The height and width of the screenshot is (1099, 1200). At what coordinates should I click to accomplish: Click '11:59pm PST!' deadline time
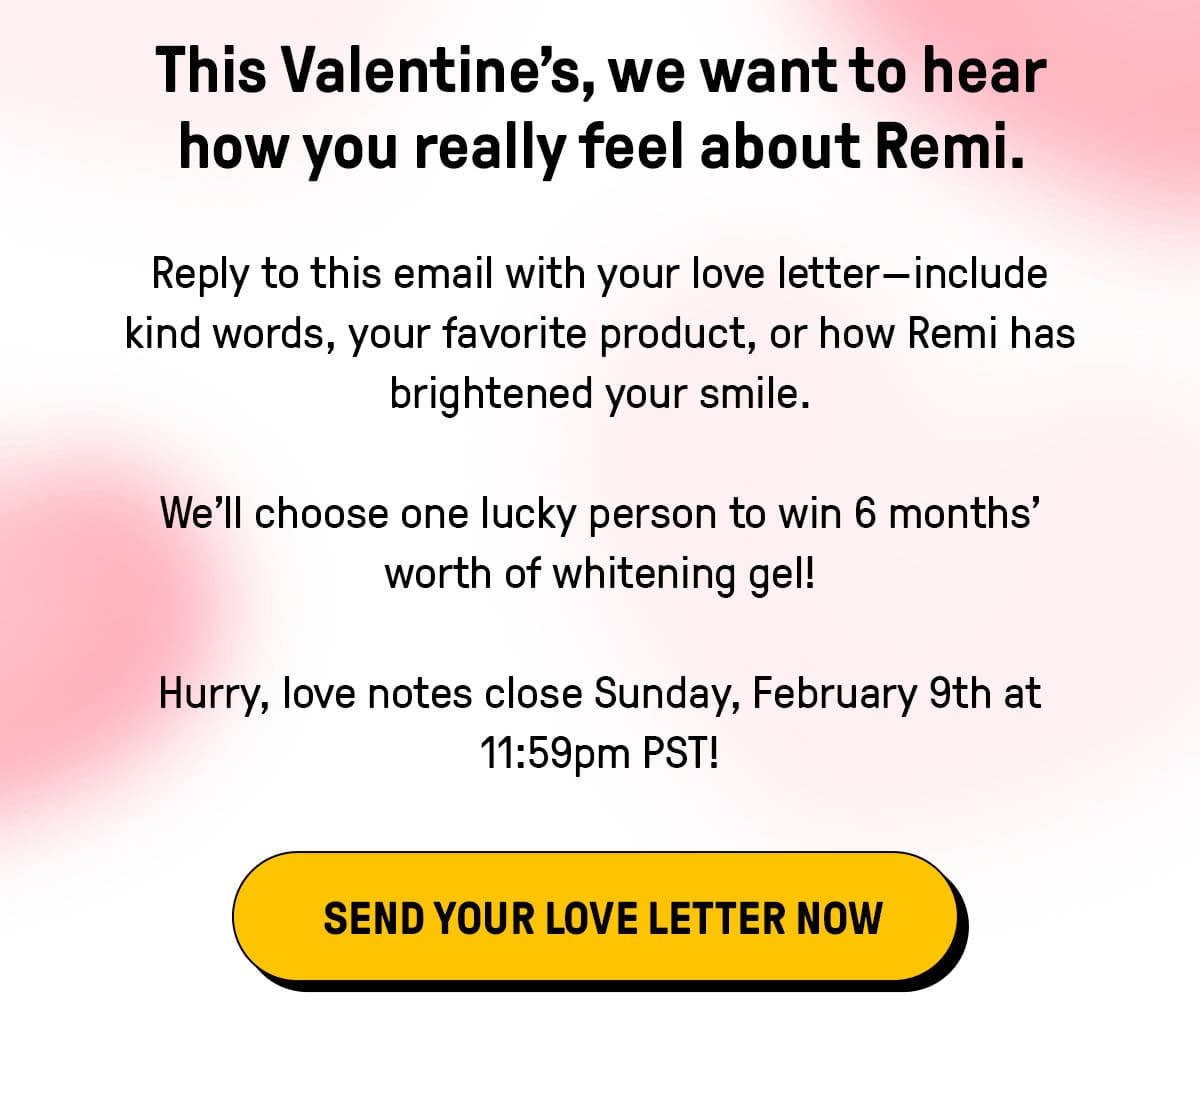click(599, 753)
